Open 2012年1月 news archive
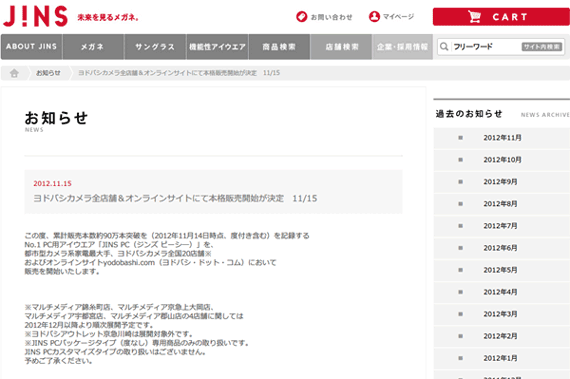 pos(502,358)
